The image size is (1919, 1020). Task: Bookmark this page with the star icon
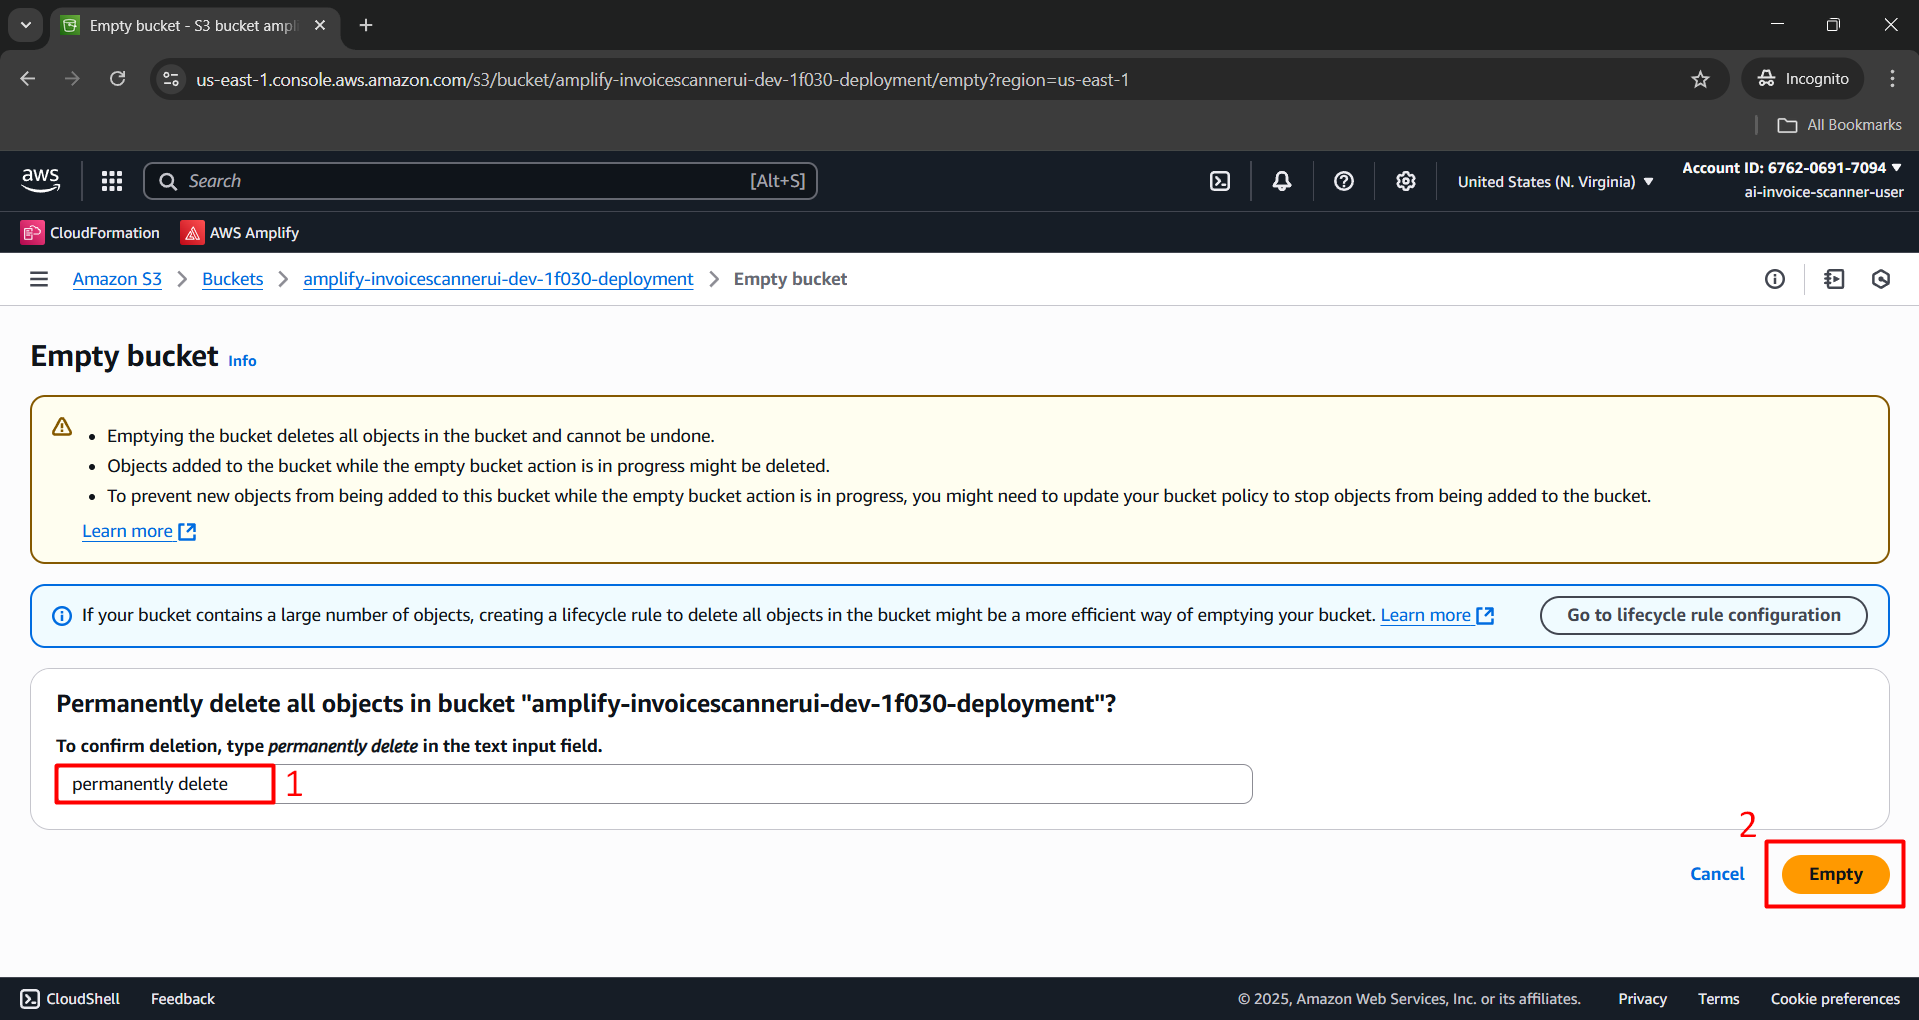pyautogui.click(x=1700, y=79)
